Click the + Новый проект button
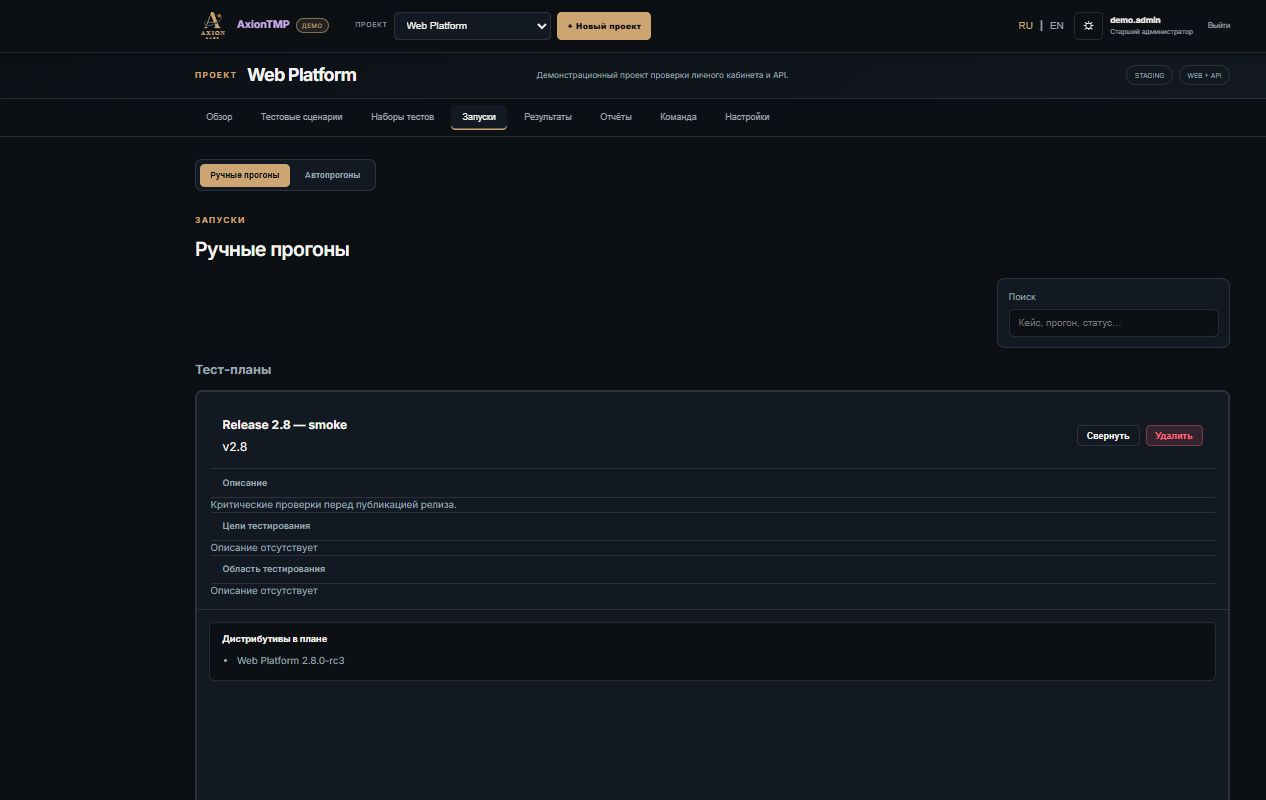 point(604,26)
